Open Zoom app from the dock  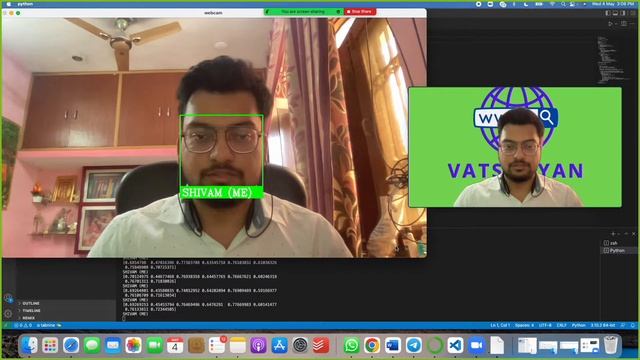coord(476,346)
